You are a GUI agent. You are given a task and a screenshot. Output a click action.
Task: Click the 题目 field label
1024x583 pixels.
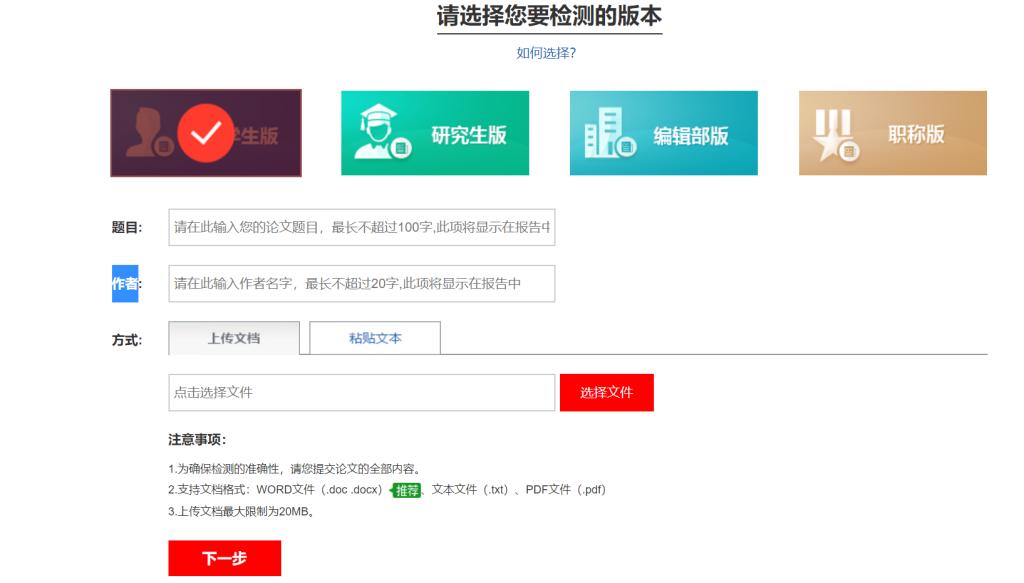(x=126, y=228)
